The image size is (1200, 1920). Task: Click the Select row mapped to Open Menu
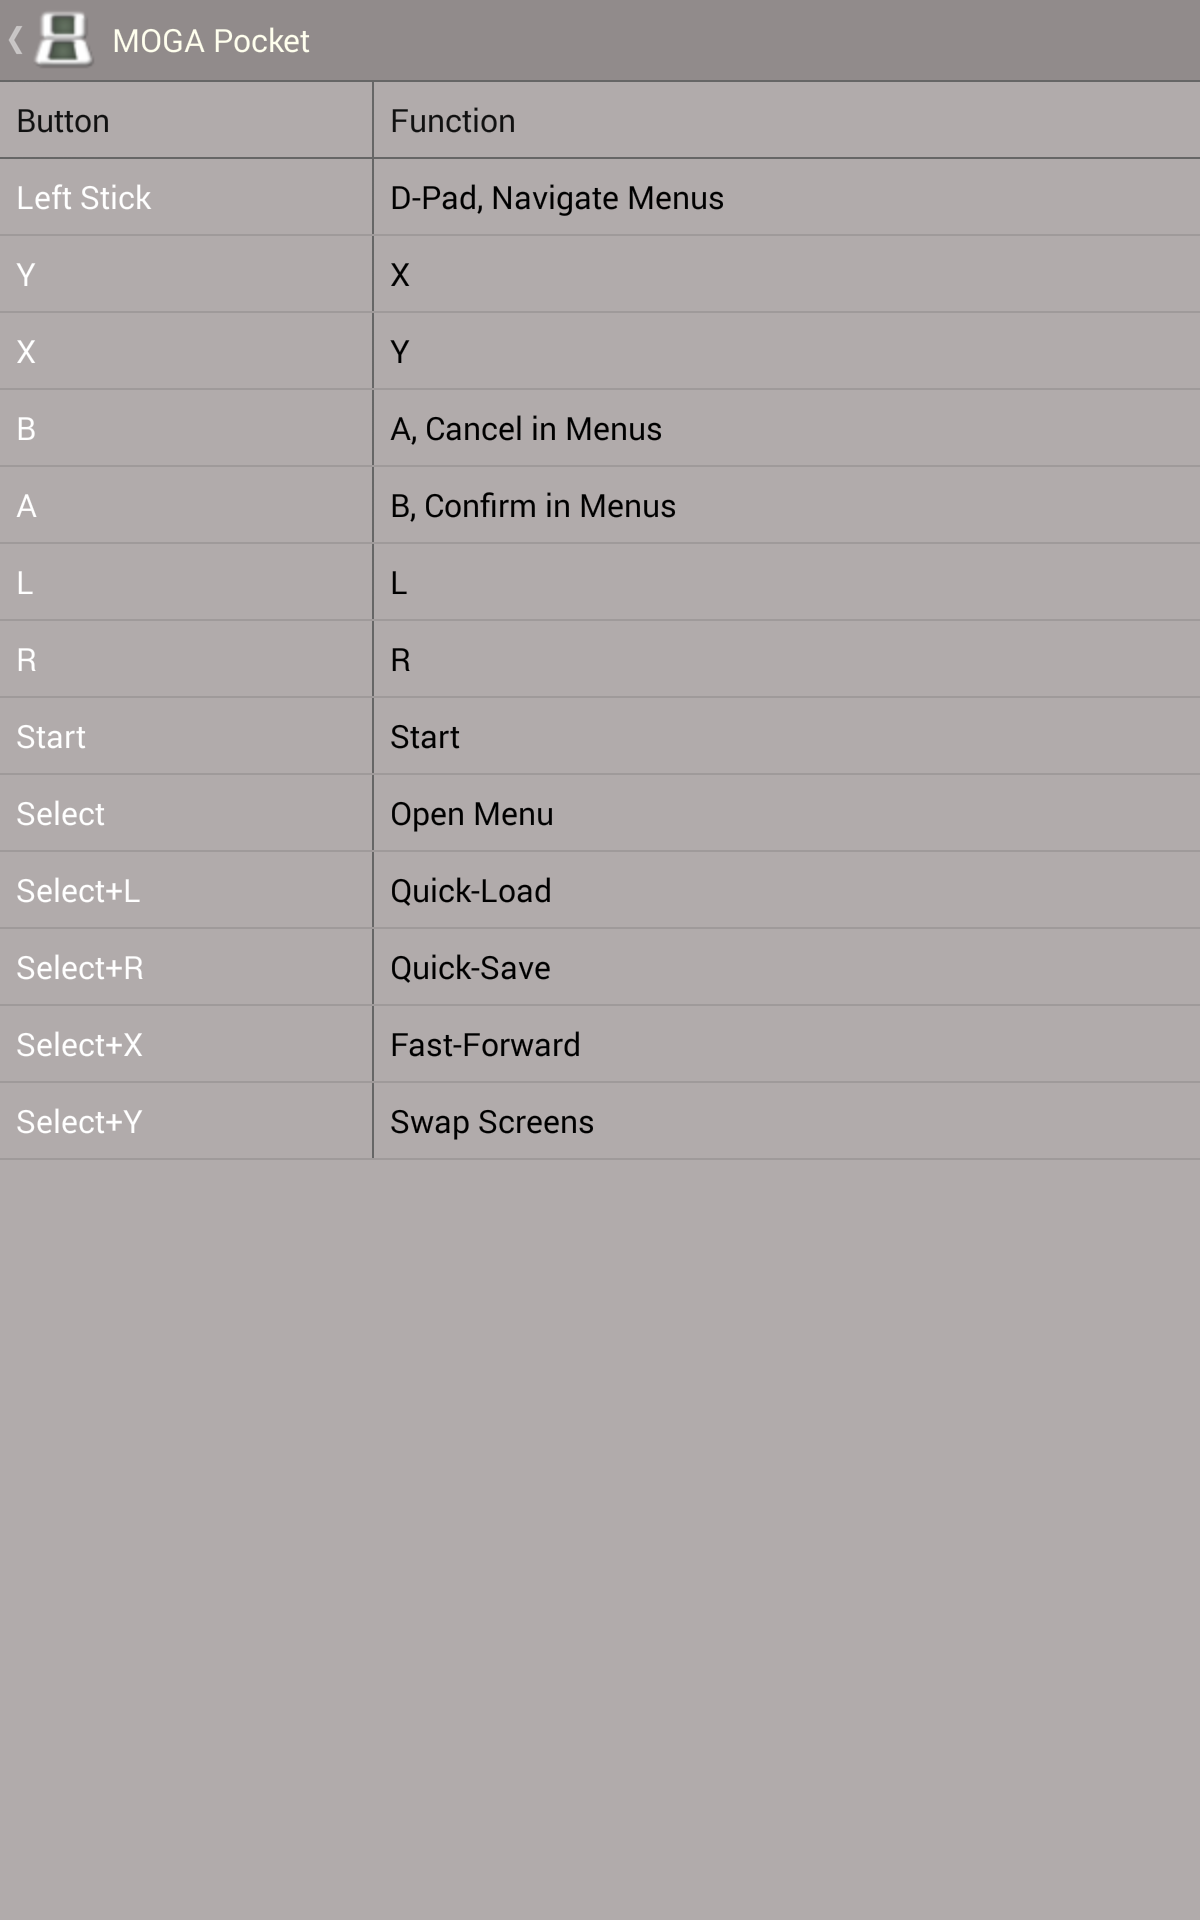pyautogui.click(x=185, y=813)
